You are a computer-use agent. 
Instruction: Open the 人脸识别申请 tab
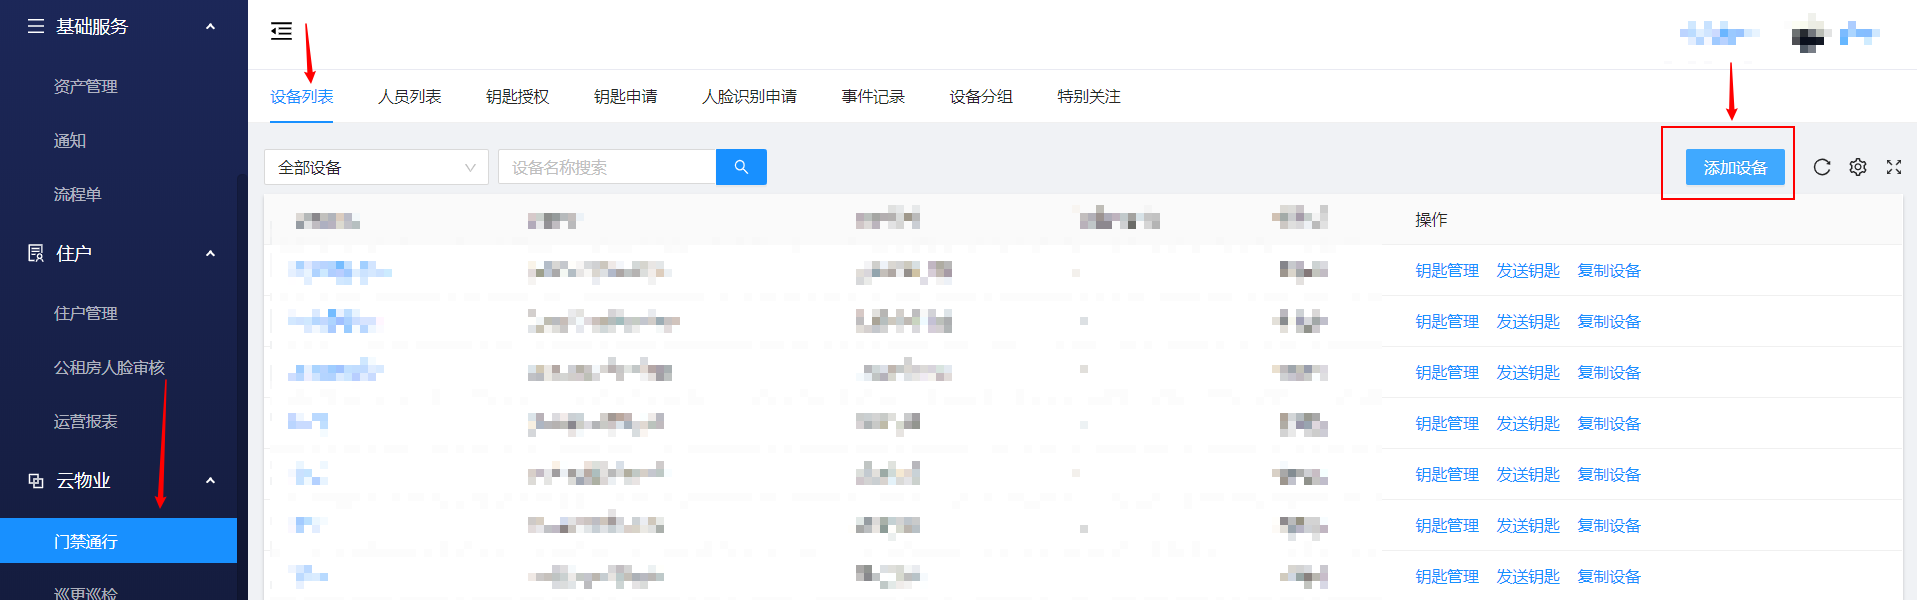749,96
